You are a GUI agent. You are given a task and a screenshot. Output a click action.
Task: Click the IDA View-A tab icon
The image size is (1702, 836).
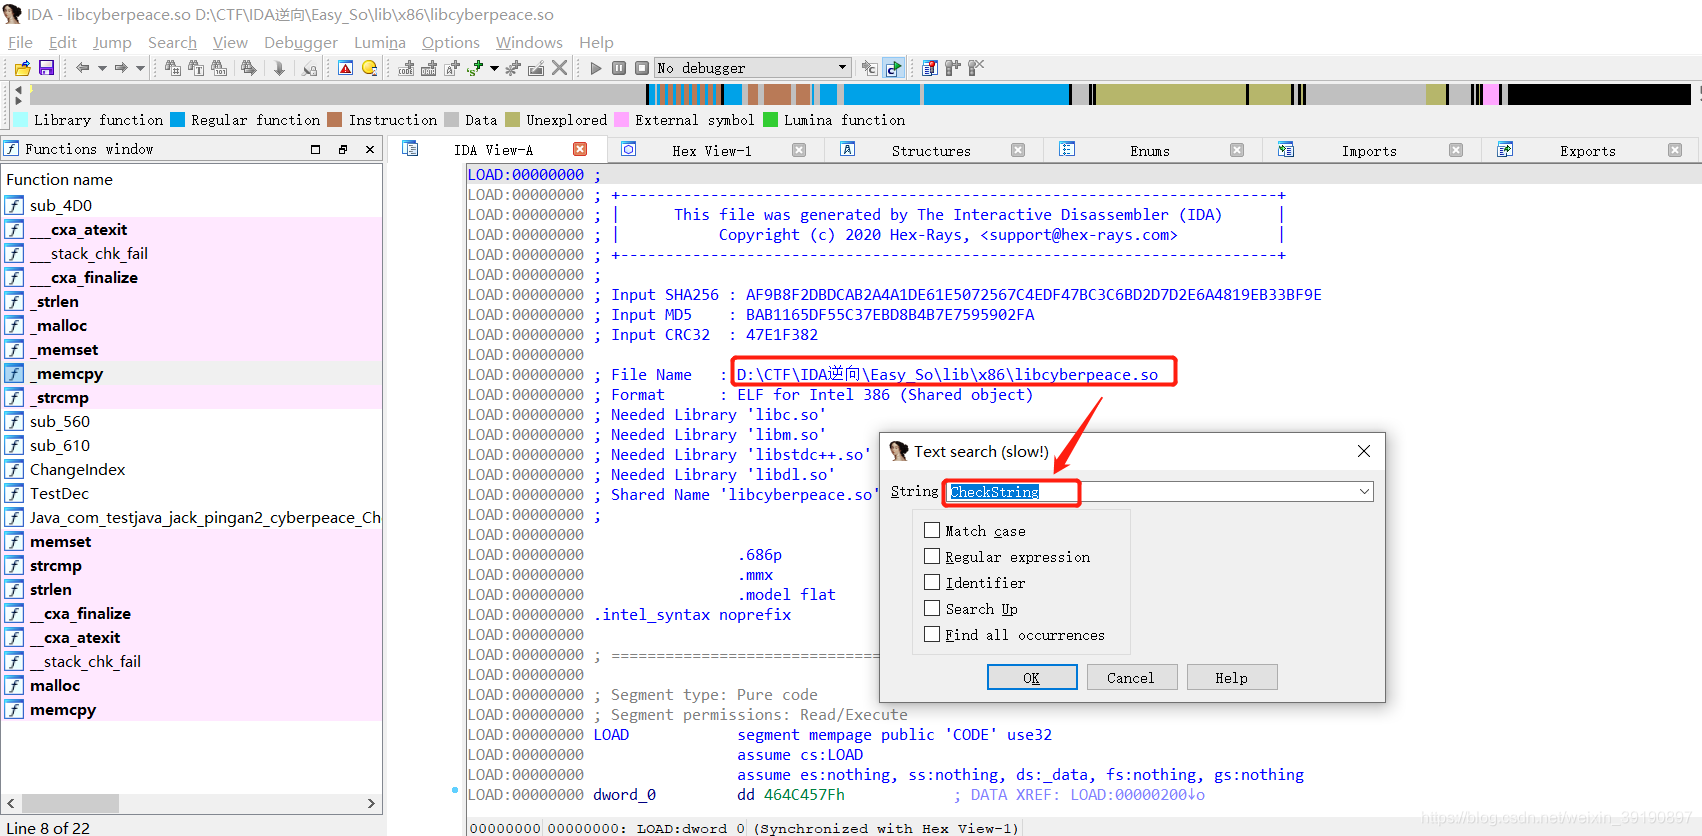pos(410,149)
